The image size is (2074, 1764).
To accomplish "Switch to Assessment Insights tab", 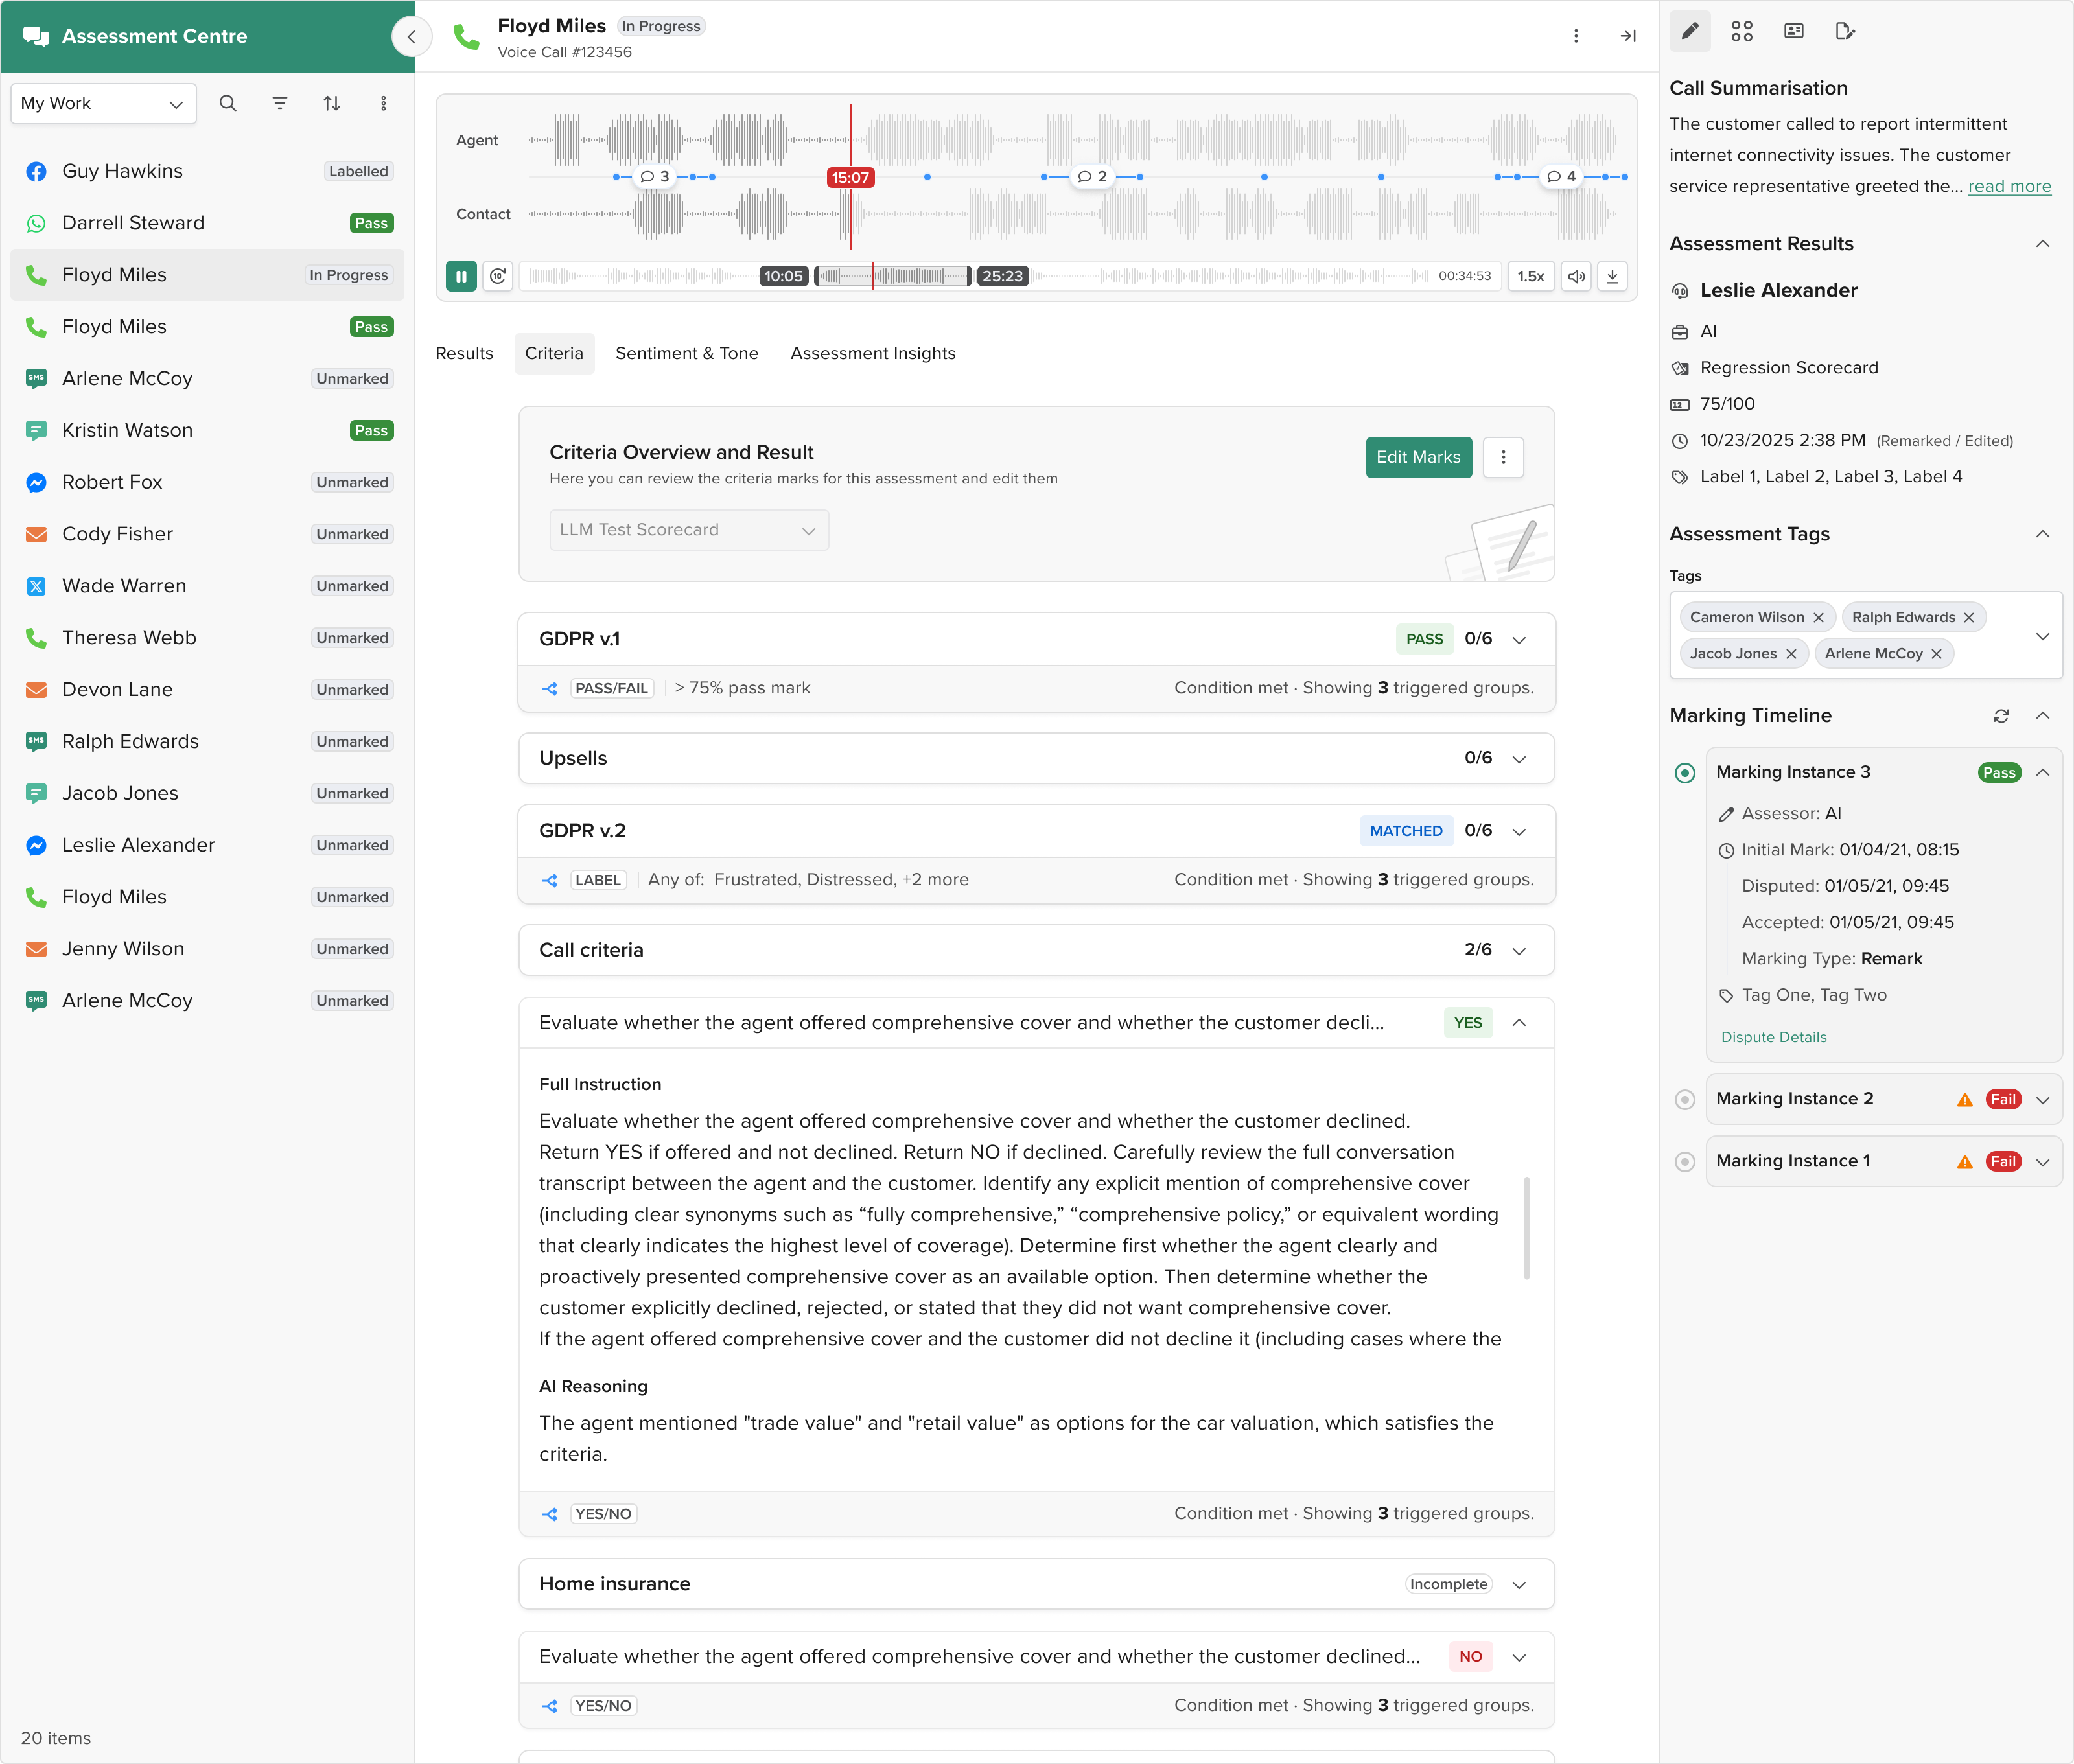I will pos(873,354).
